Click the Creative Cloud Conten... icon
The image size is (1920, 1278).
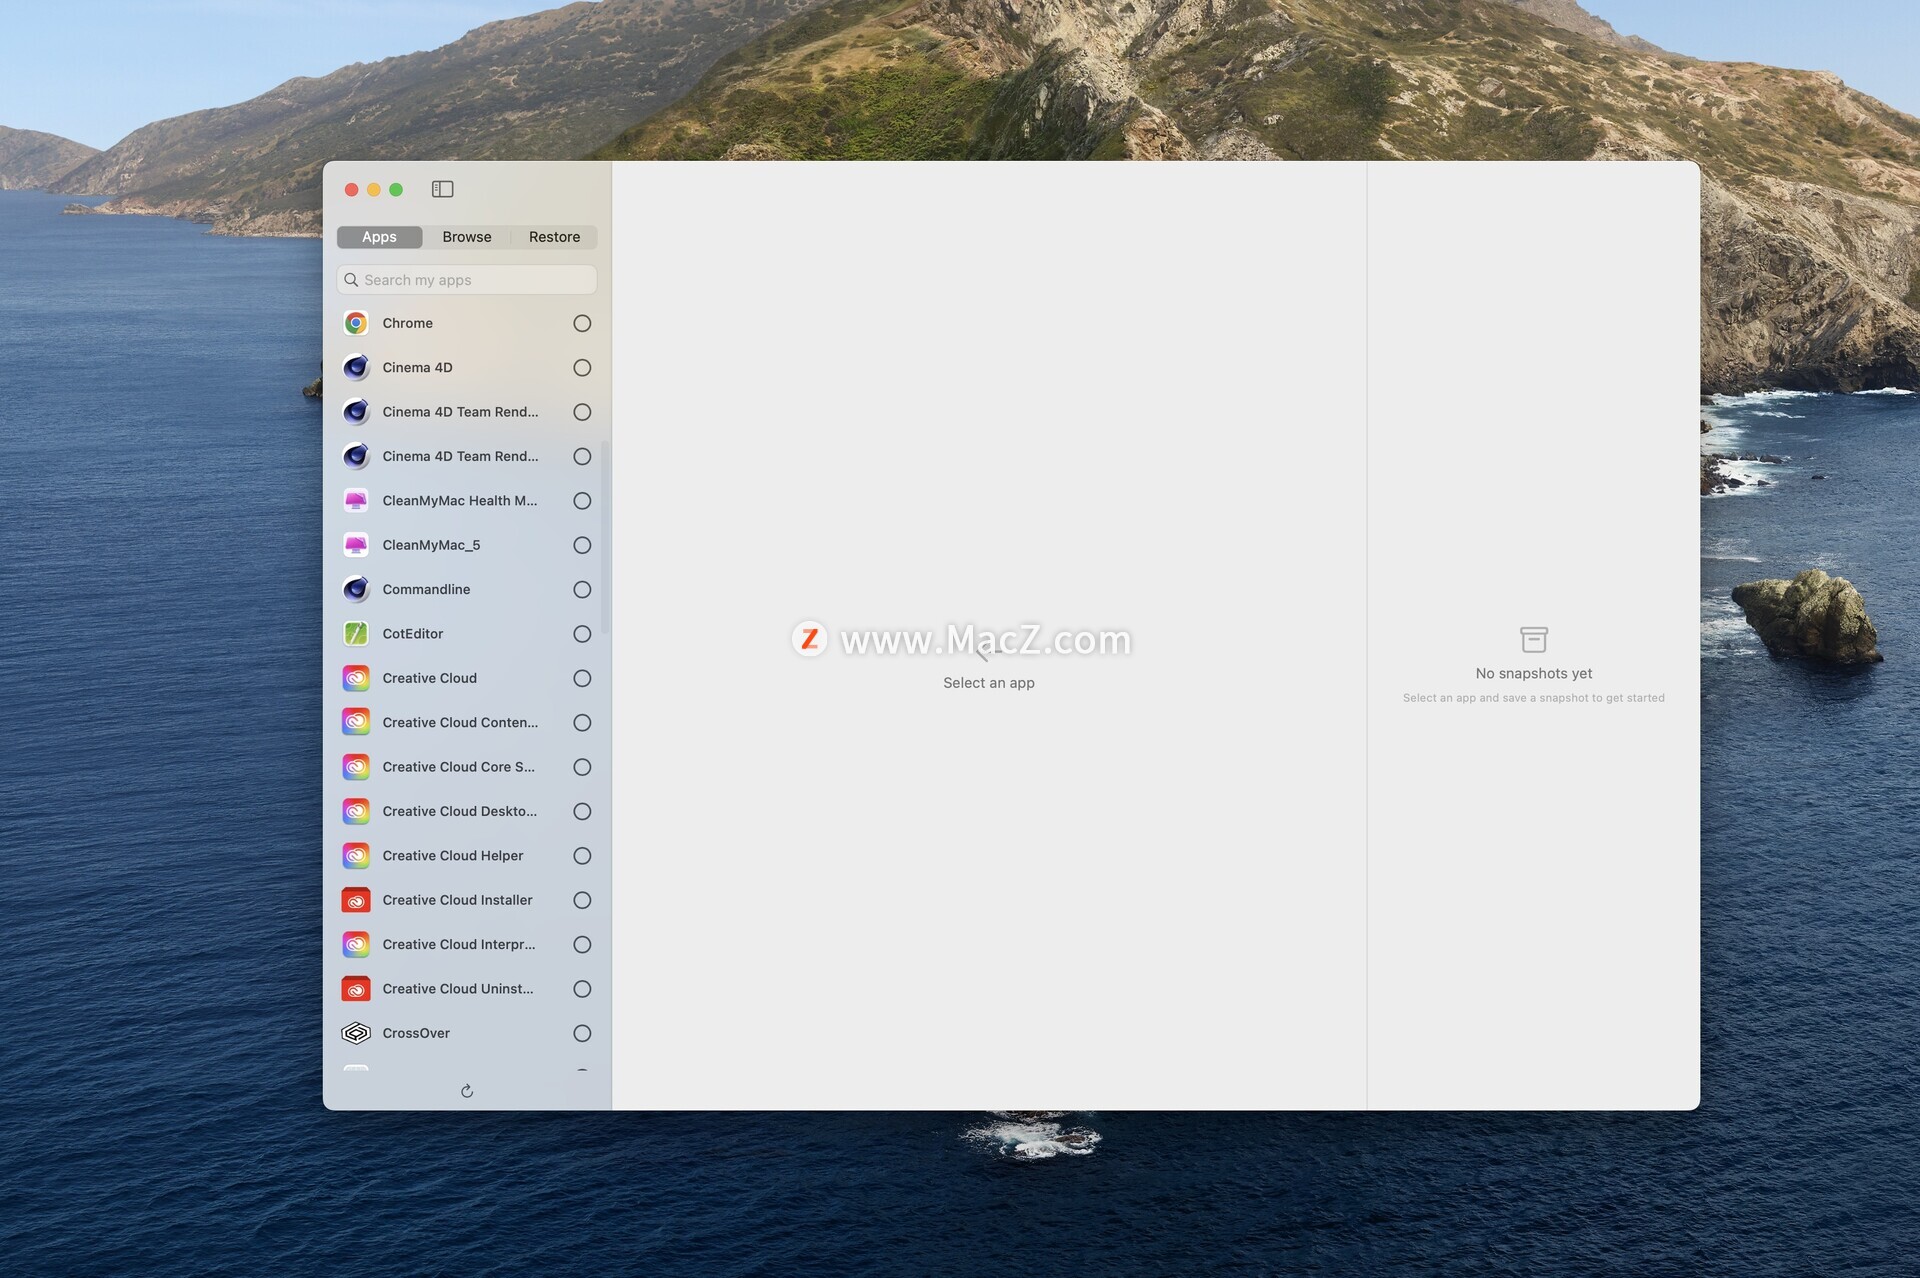(x=356, y=722)
